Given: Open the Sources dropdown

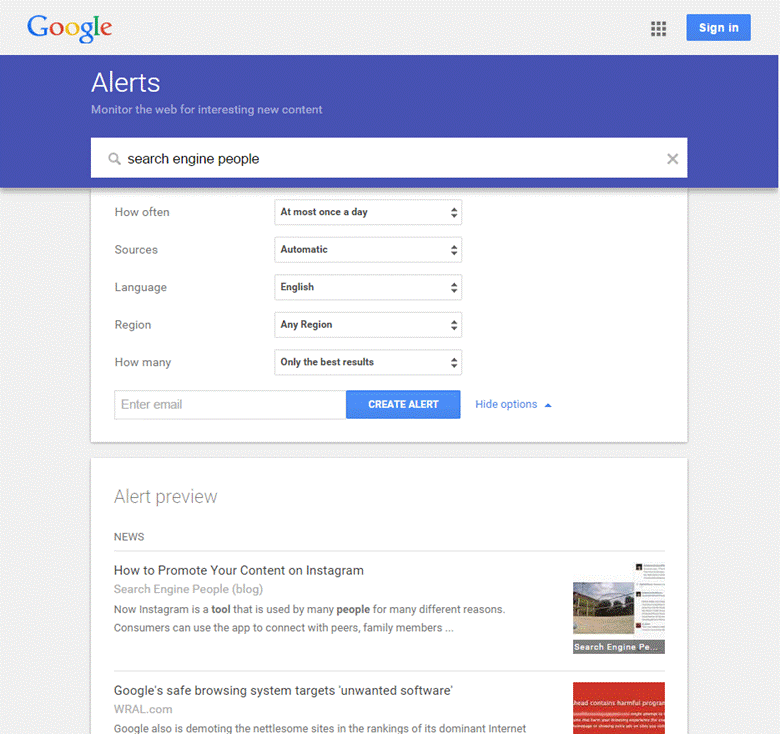Looking at the screenshot, I should pyautogui.click(x=367, y=250).
